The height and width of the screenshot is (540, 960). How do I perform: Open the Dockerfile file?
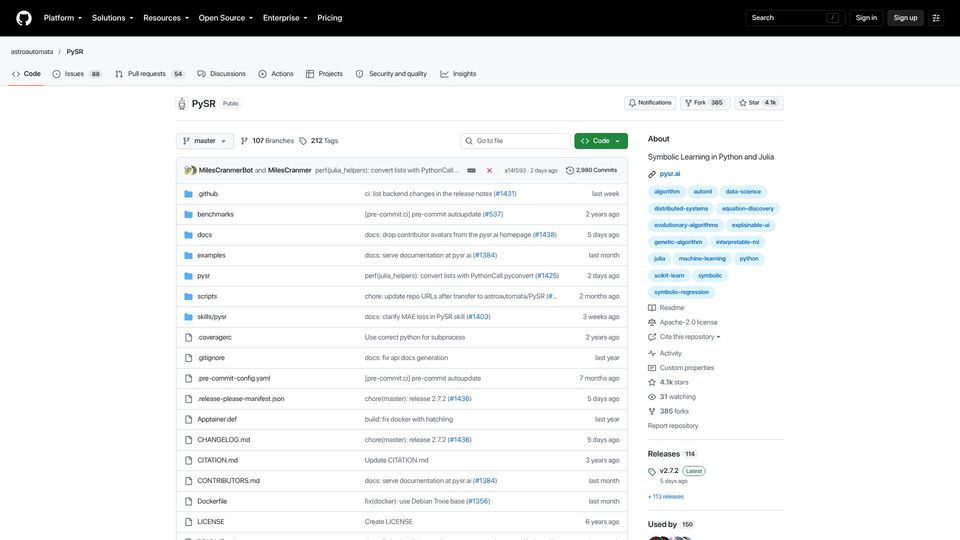pyautogui.click(x=212, y=501)
